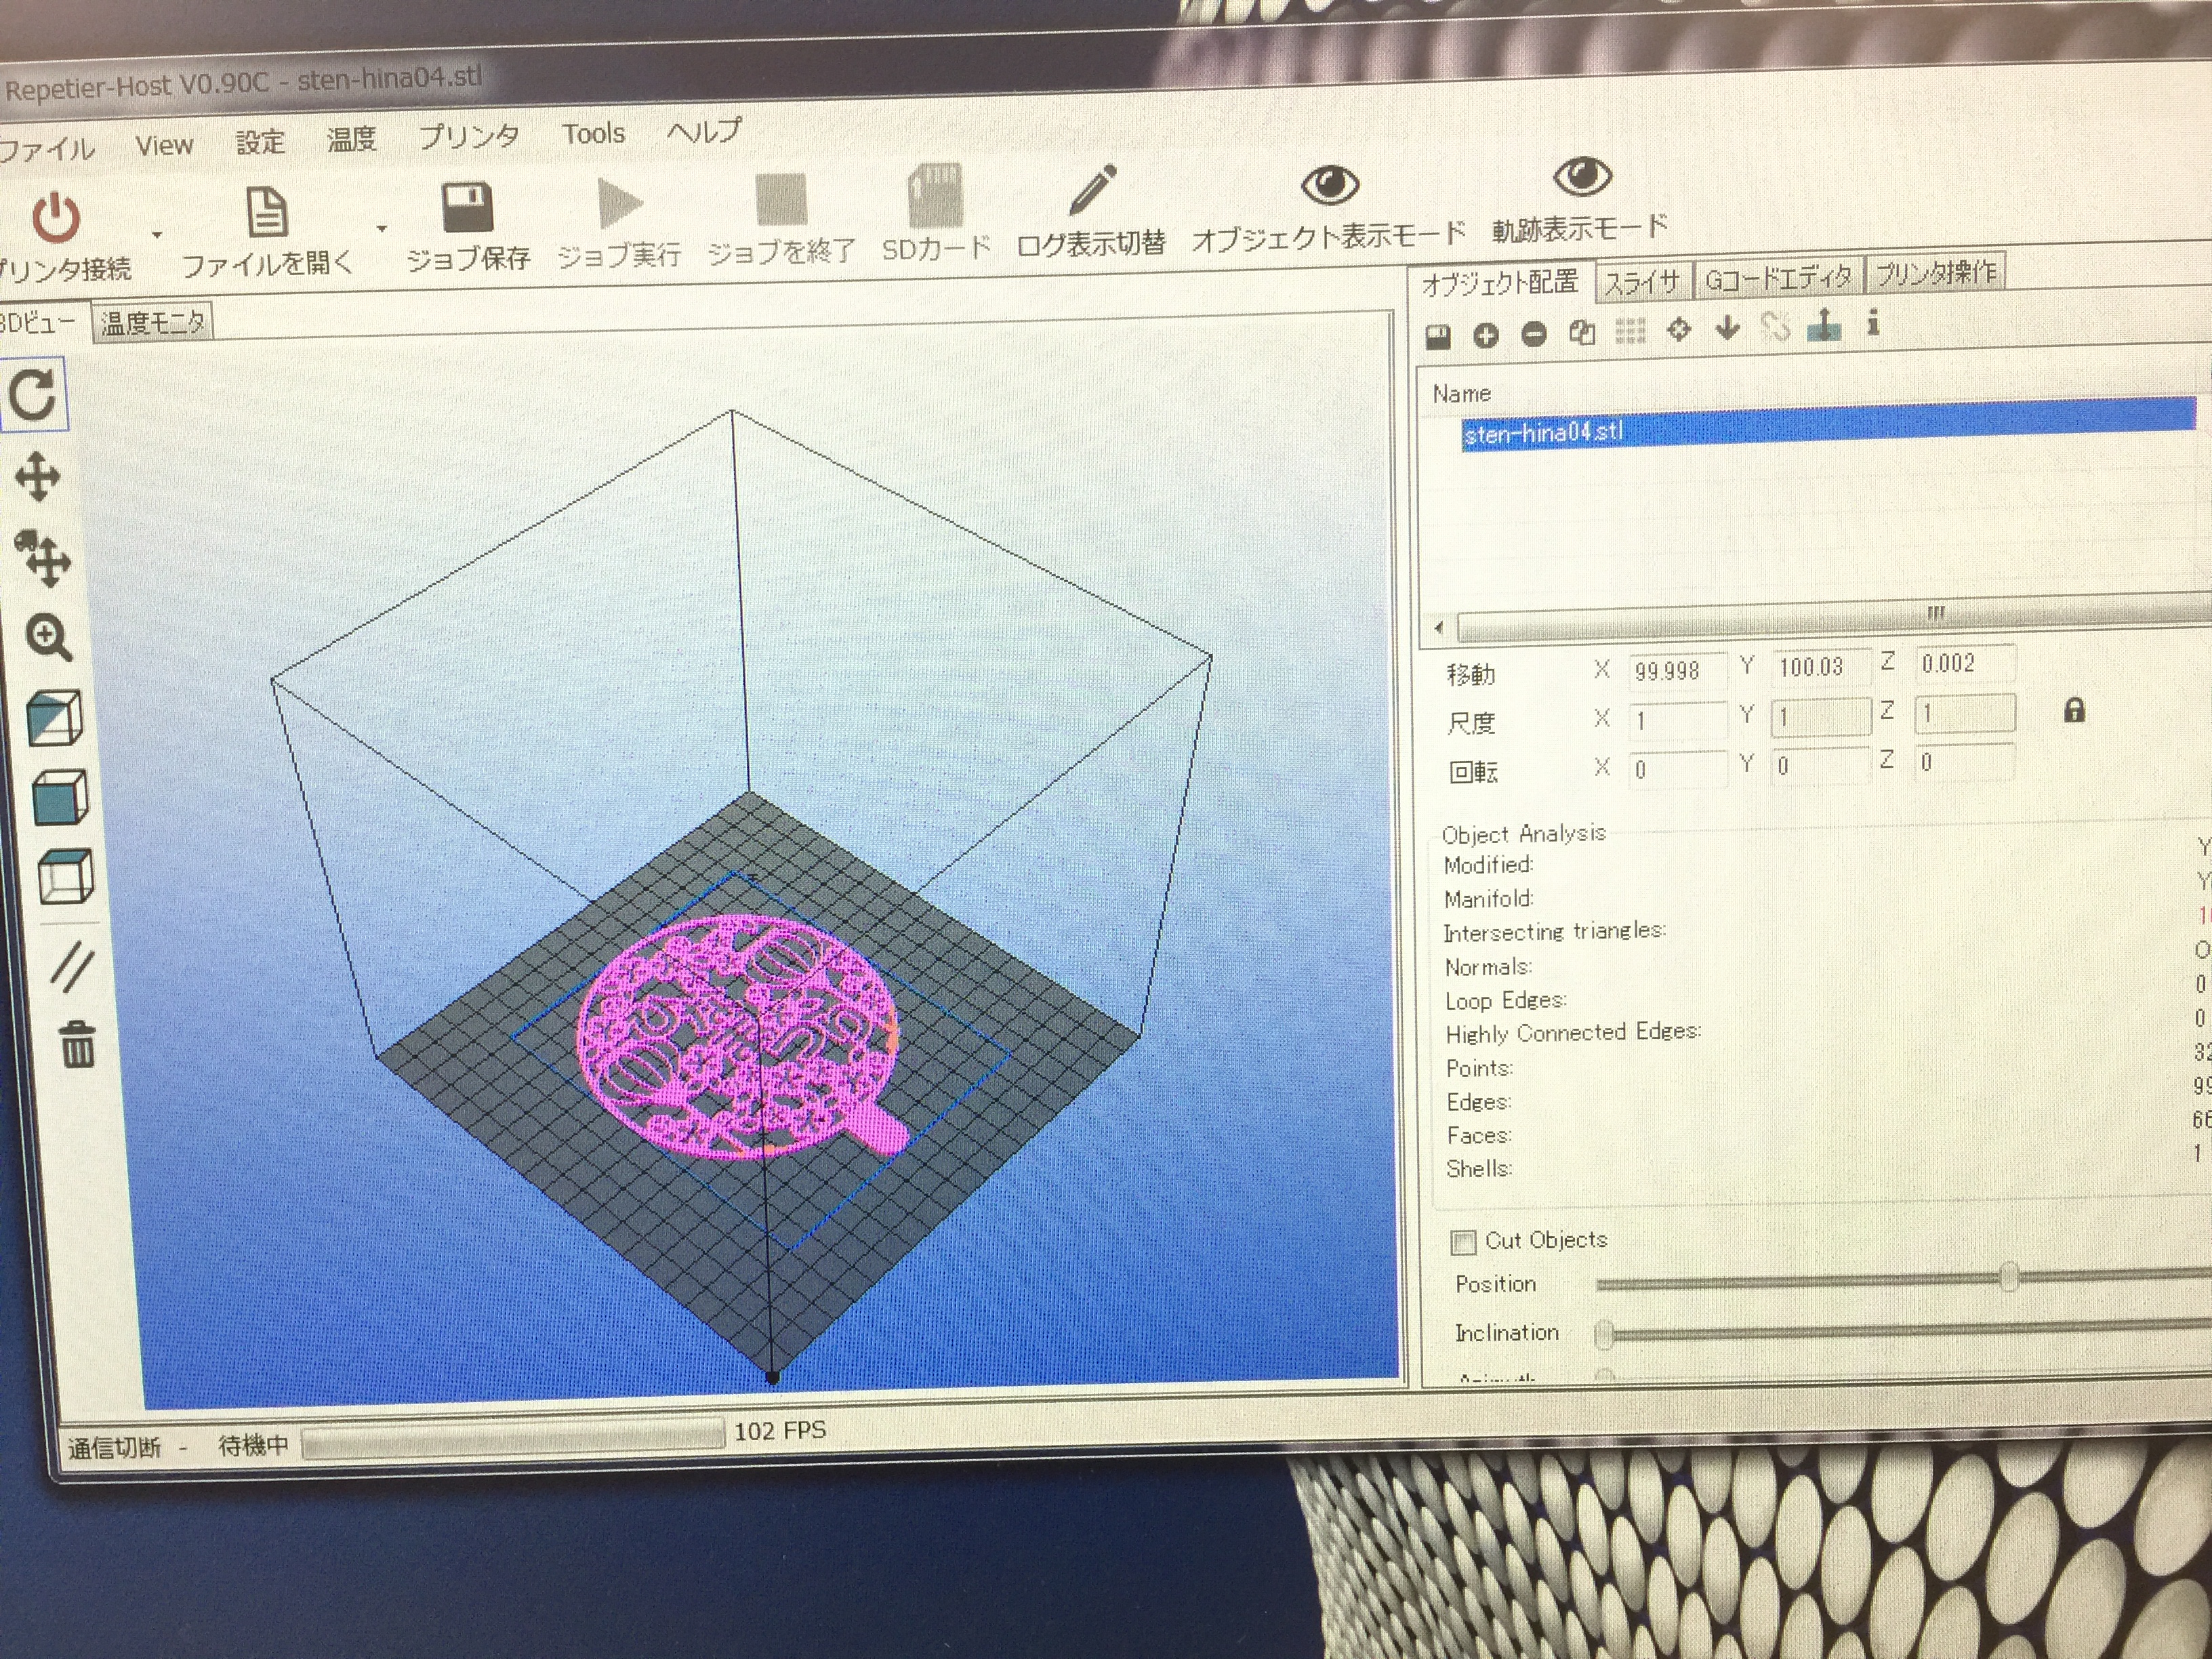Switch to the 温度モニタ tab
Screen dimensions: 2212x1659
(x=152, y=322)
